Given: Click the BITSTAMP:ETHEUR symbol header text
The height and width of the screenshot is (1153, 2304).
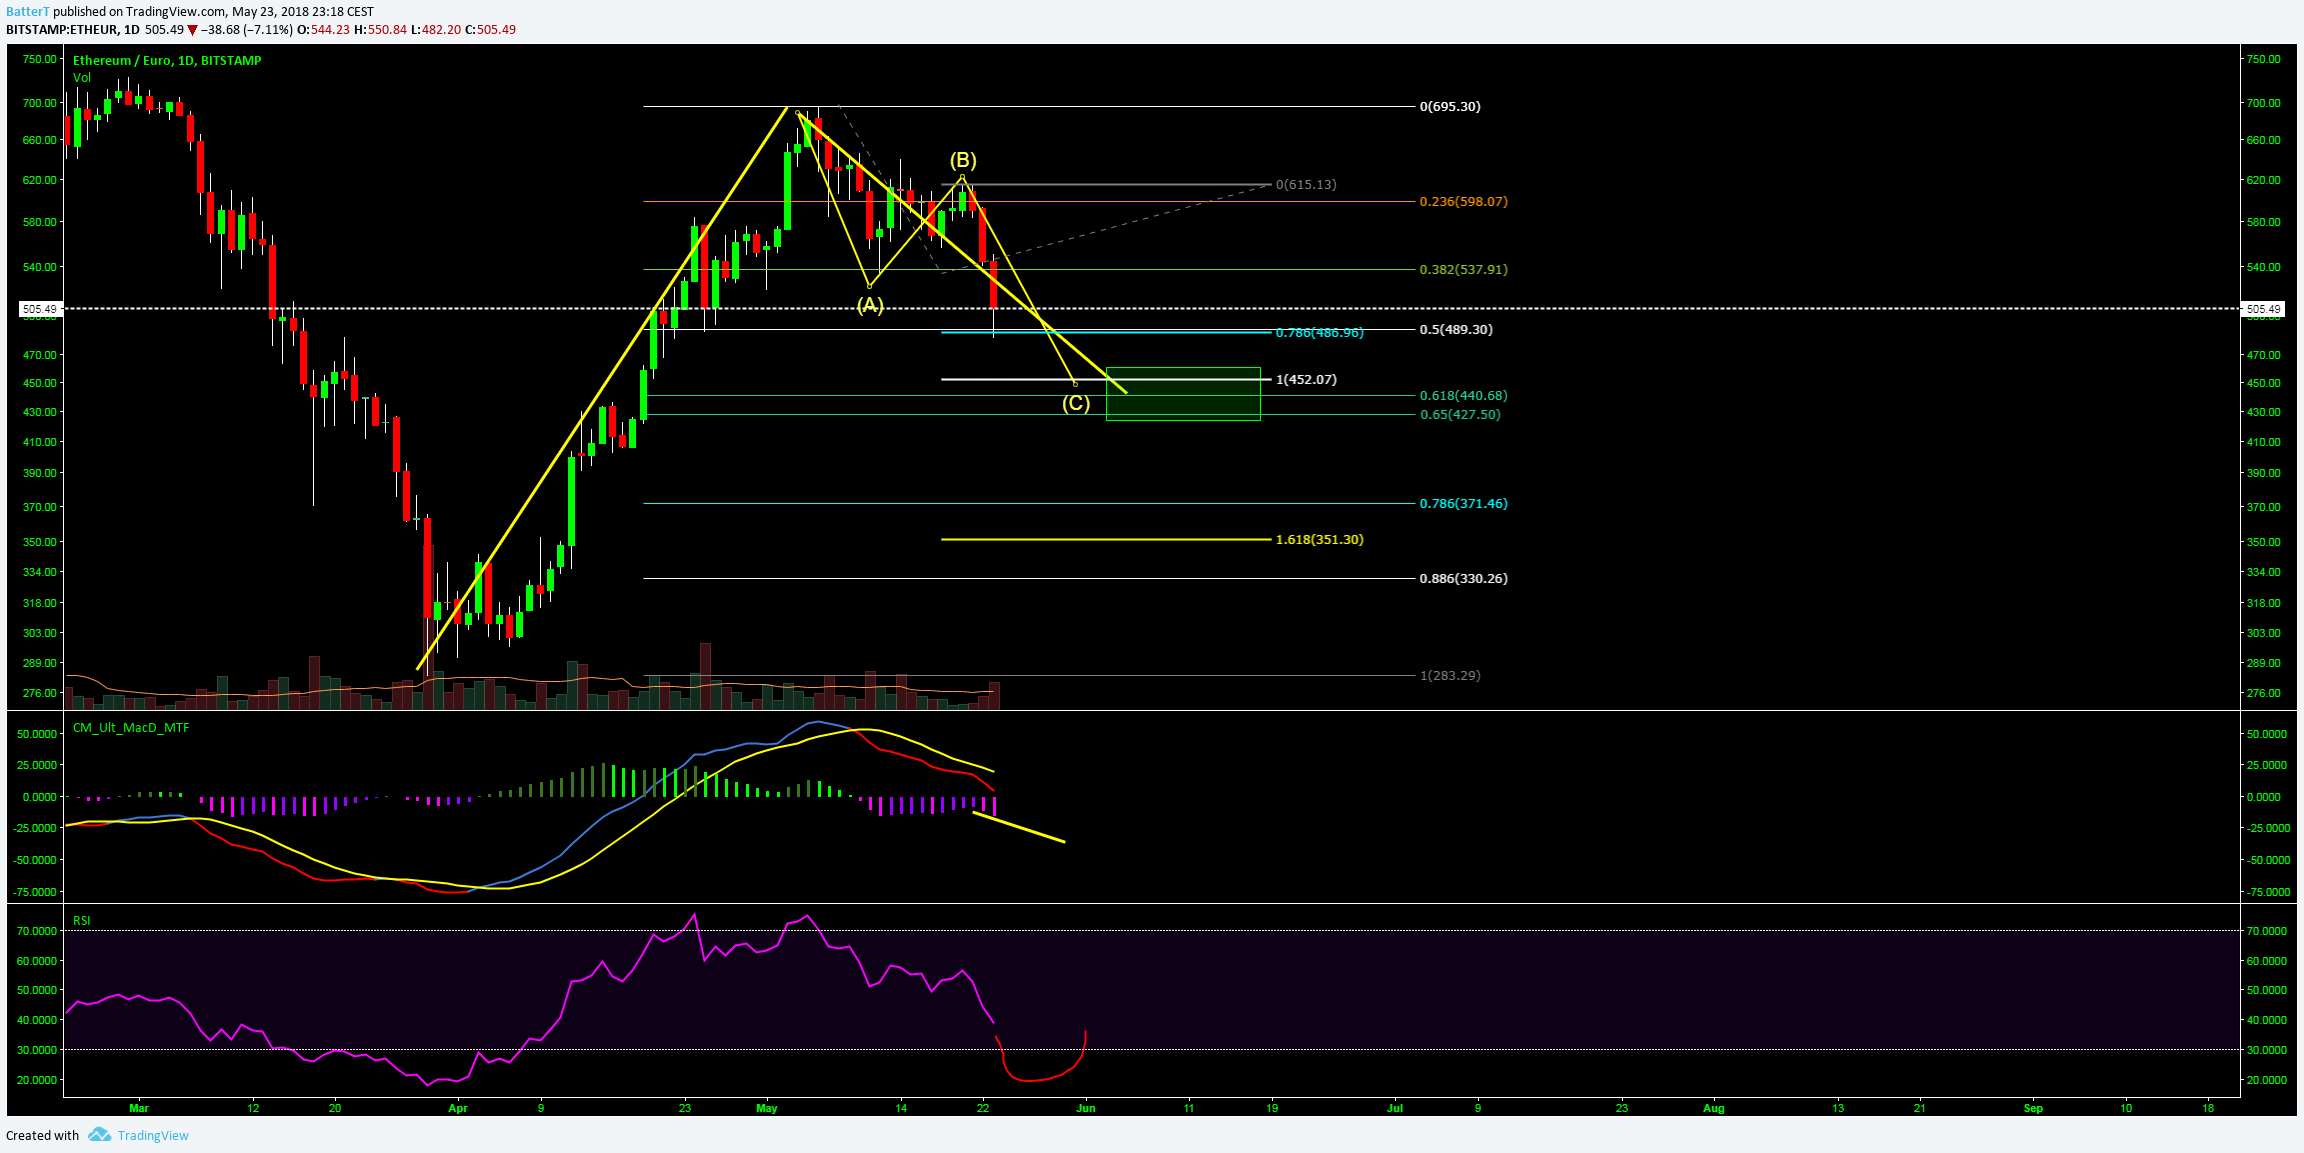Looking at the screenshot, I should click(61, 30).
